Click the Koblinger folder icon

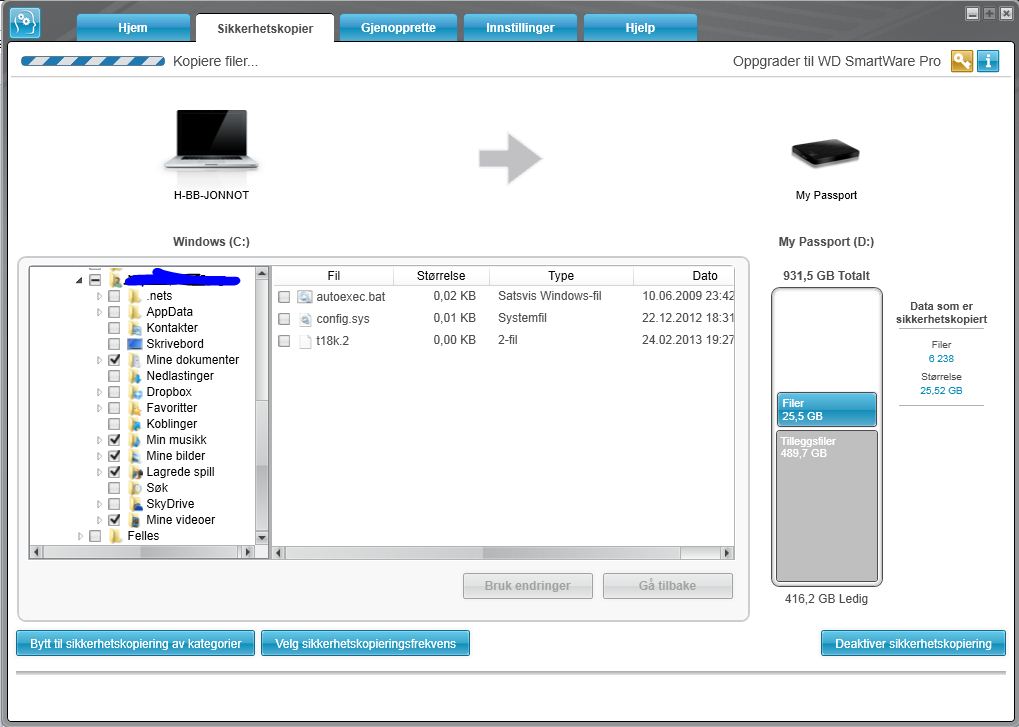(x=135, y=424)
